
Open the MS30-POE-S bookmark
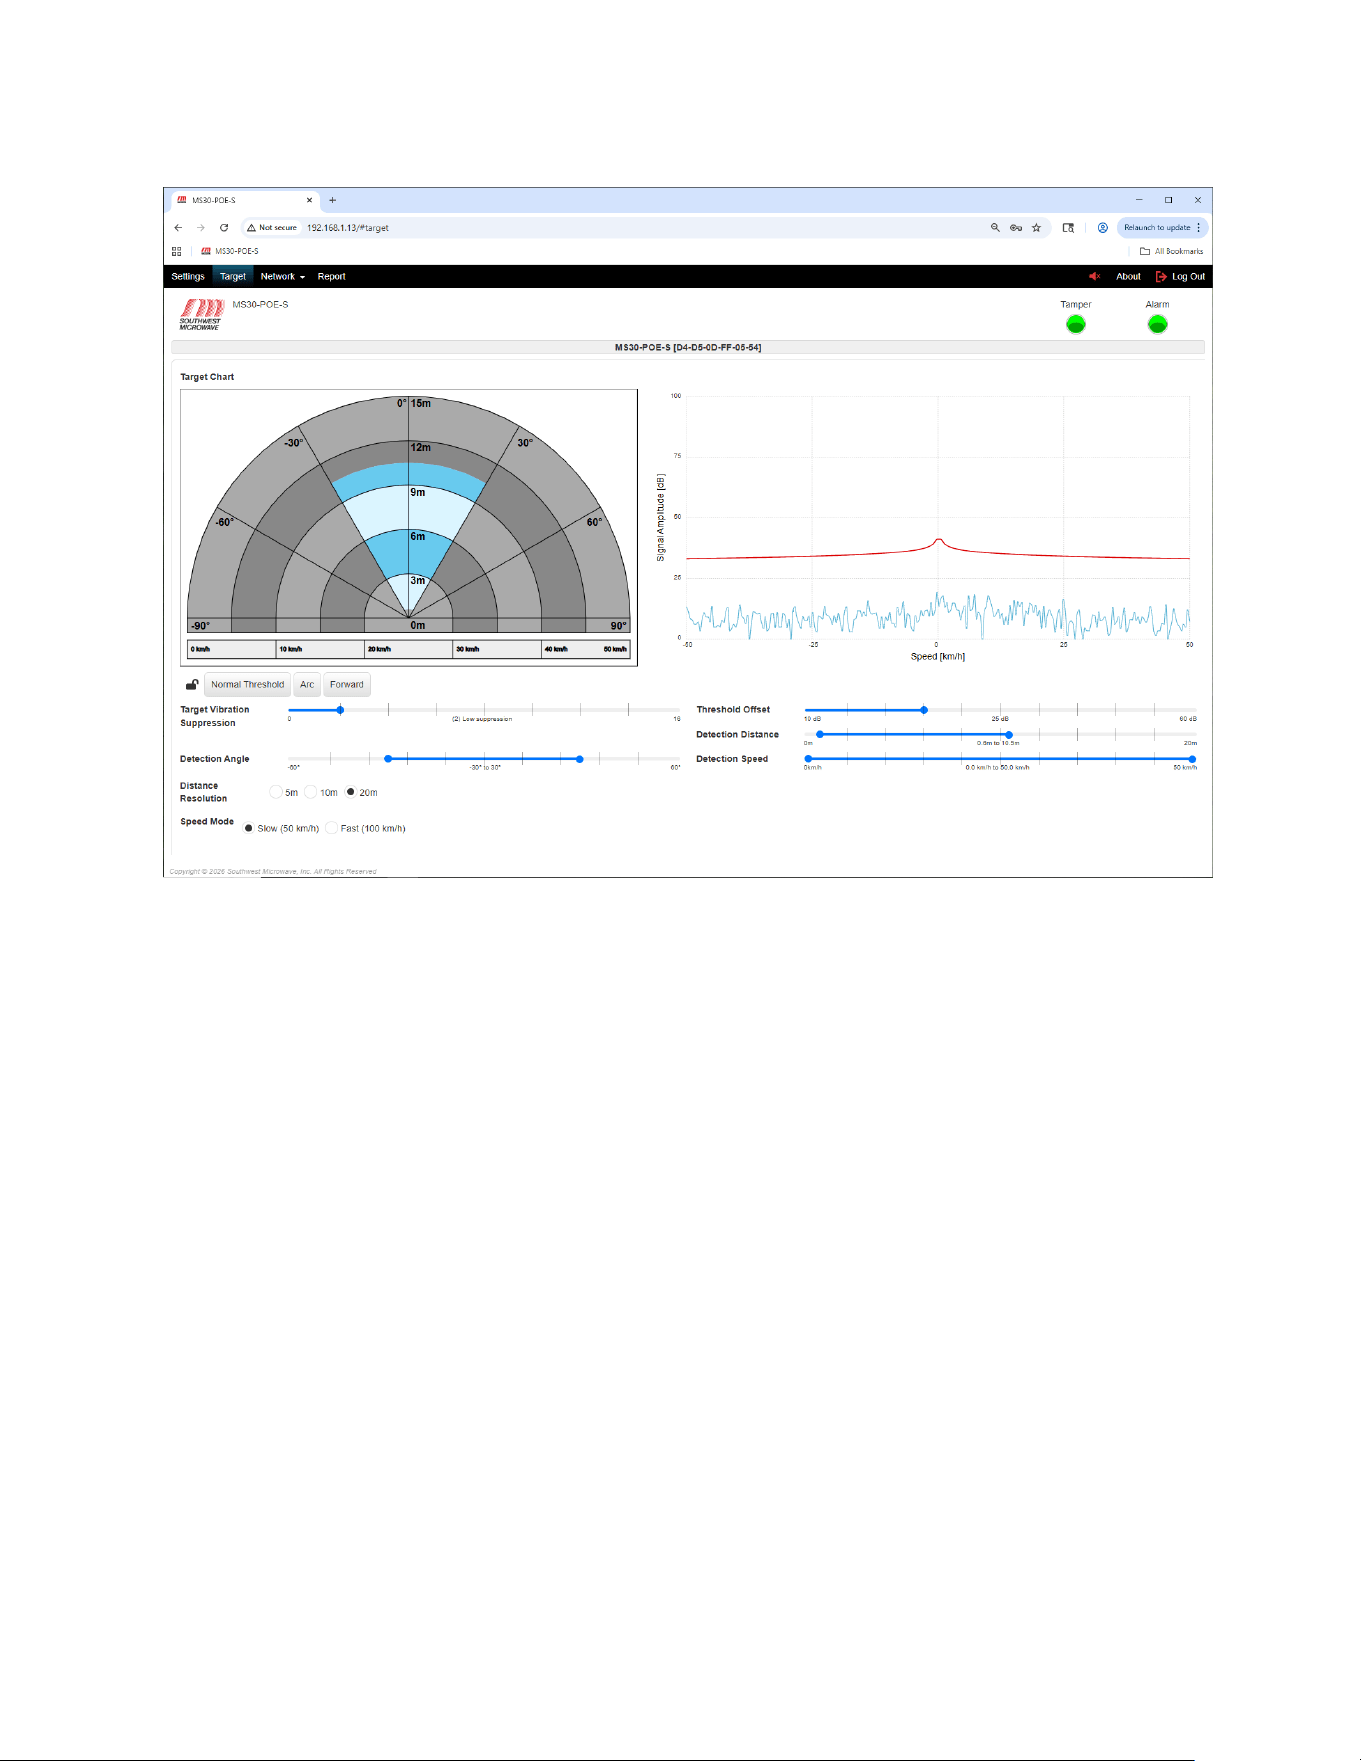[230, 252]
